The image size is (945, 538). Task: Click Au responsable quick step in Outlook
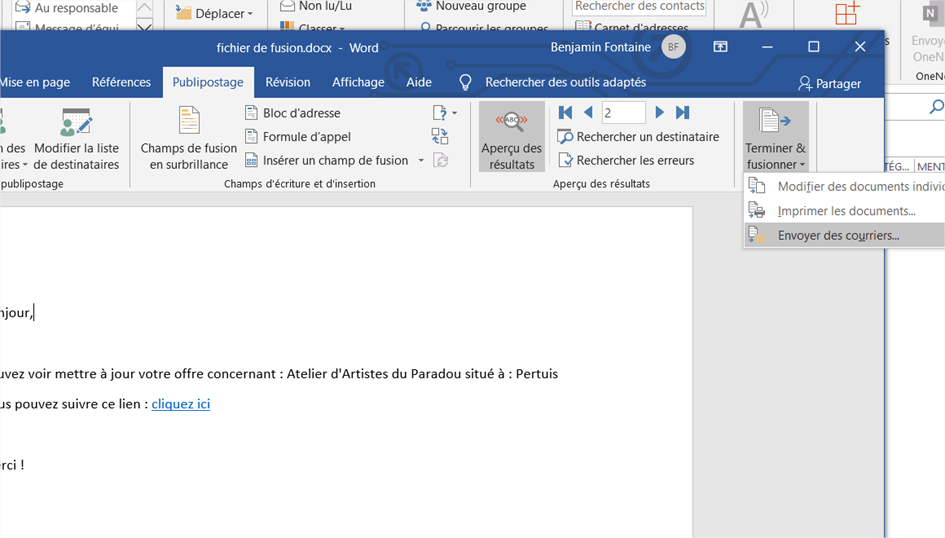tap(66, 8)
